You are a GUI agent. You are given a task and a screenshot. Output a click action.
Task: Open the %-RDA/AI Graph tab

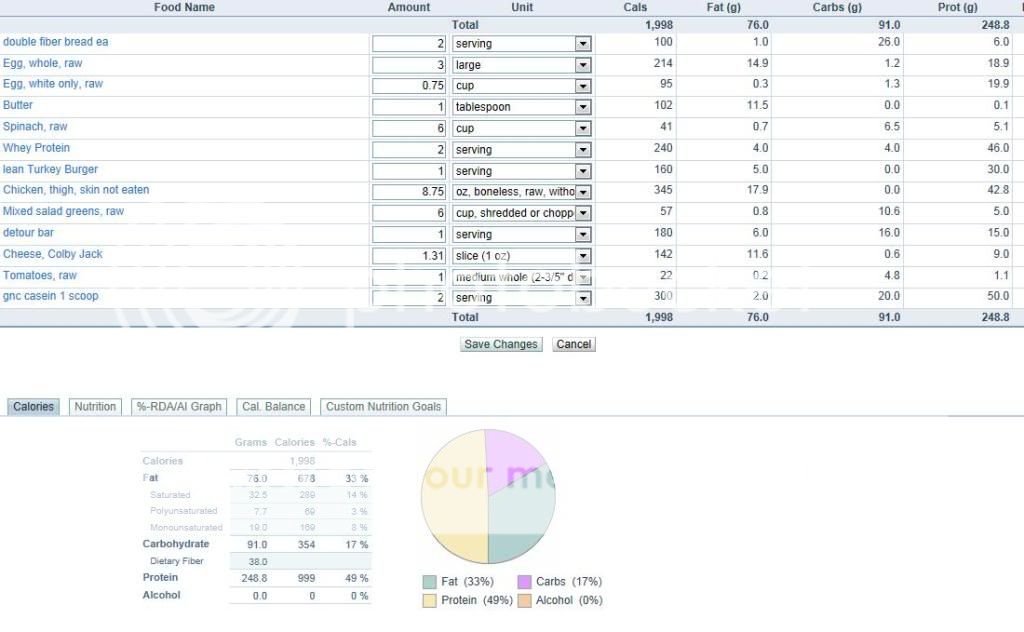click(x=178, y=407)
